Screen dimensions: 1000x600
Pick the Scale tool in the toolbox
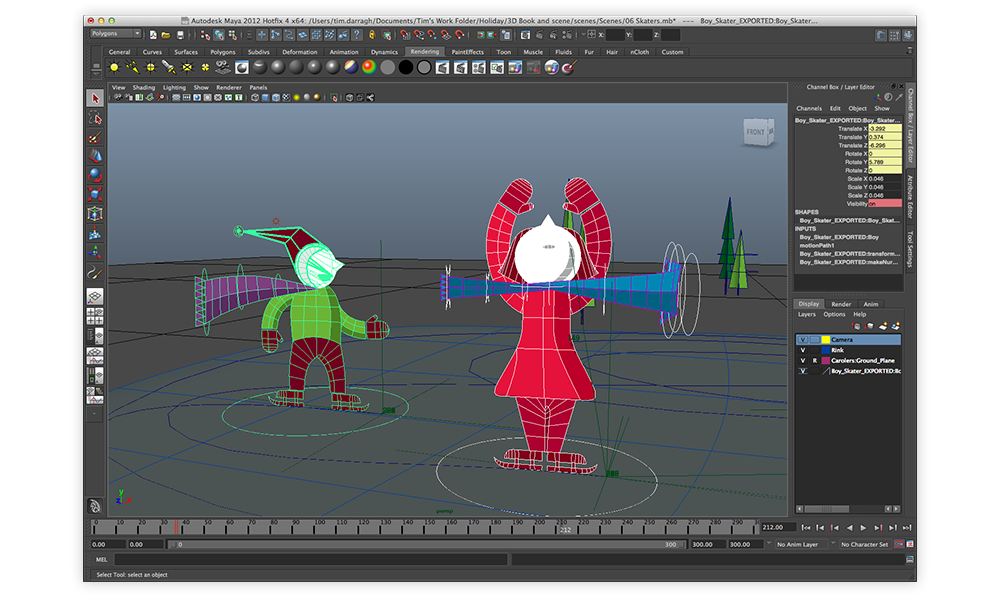pyautogui.click(x=95, y=194)
